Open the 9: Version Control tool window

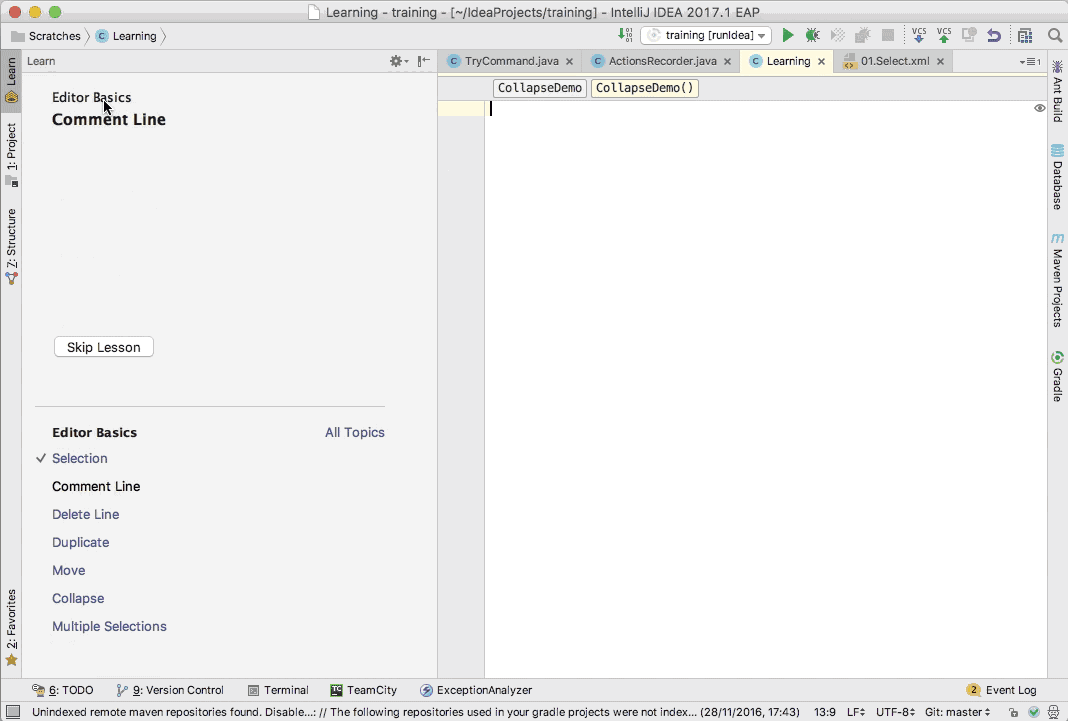pyautogui.click(x=170, y=690)
